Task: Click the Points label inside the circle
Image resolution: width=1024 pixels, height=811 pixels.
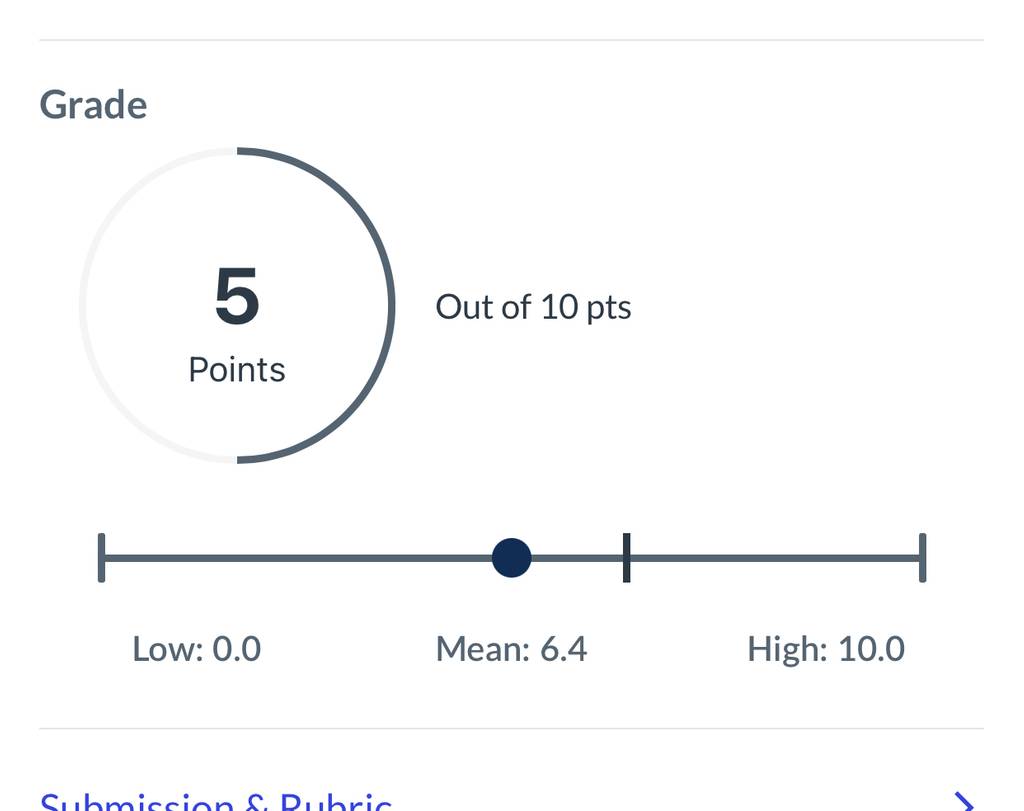Action: [236, 370]
